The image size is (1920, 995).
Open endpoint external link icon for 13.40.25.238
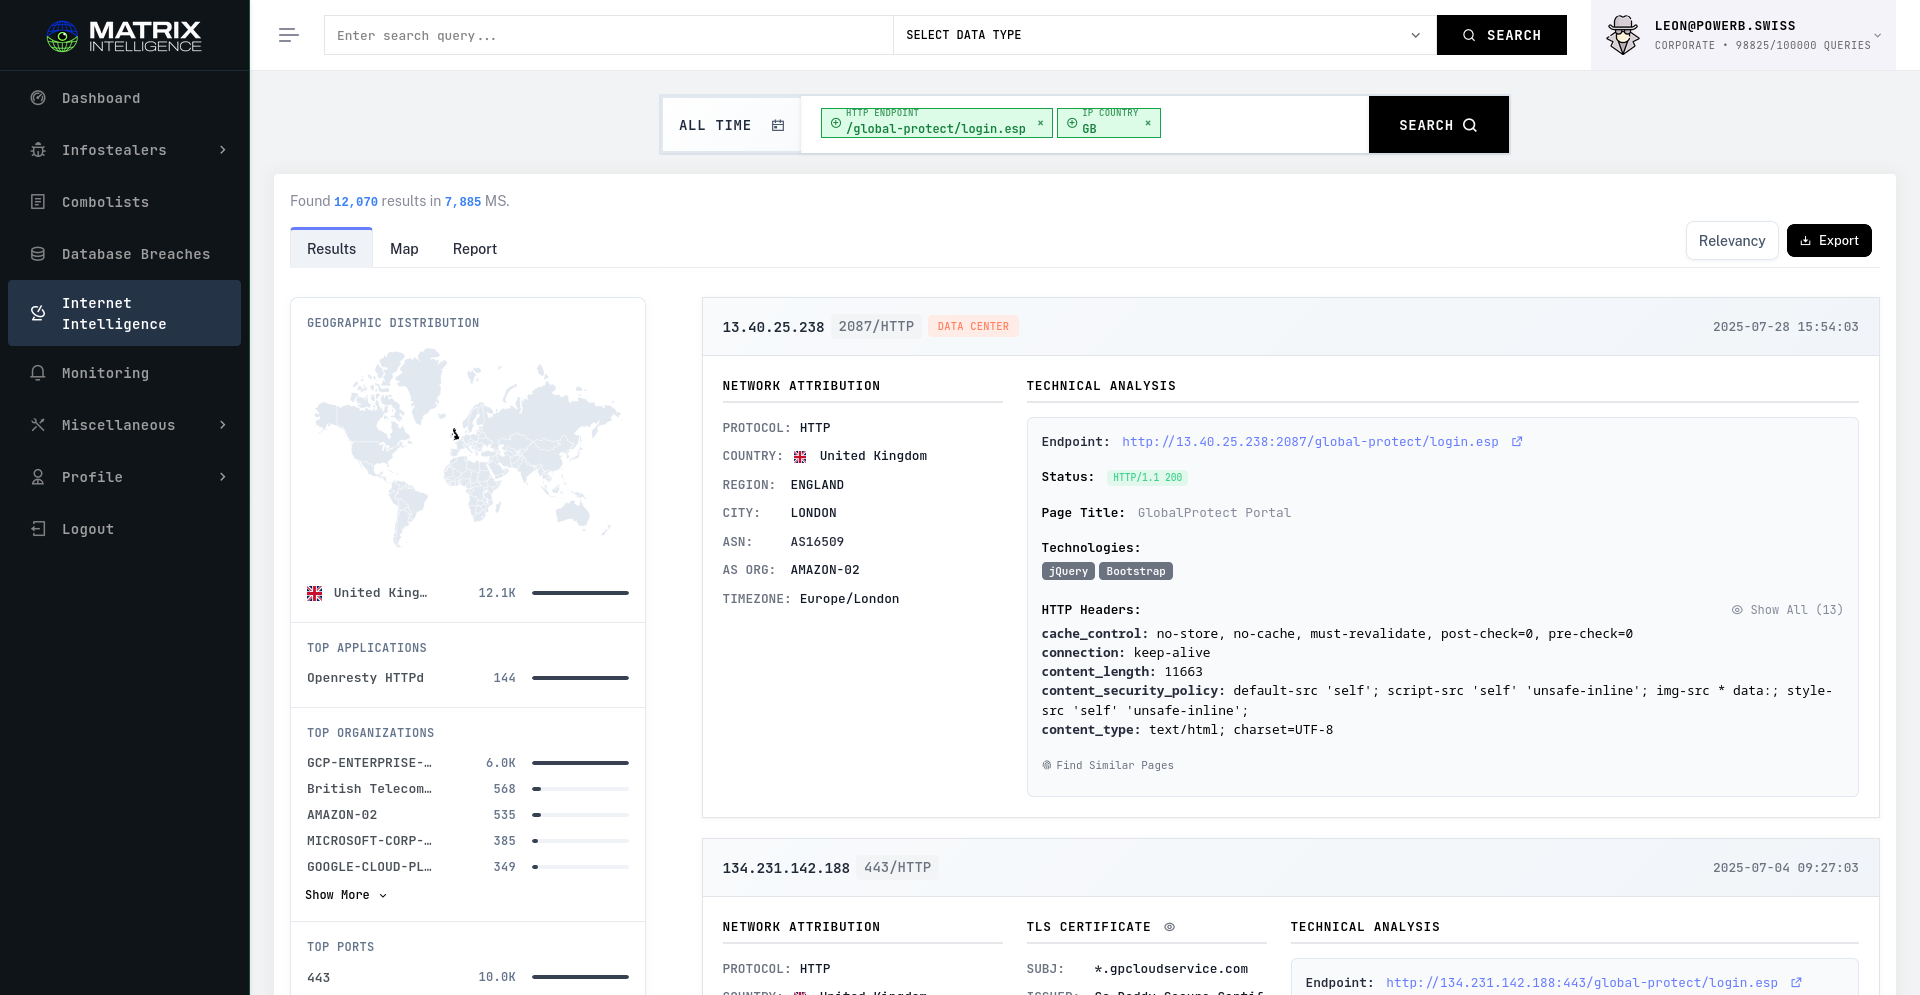[1517, 442]
